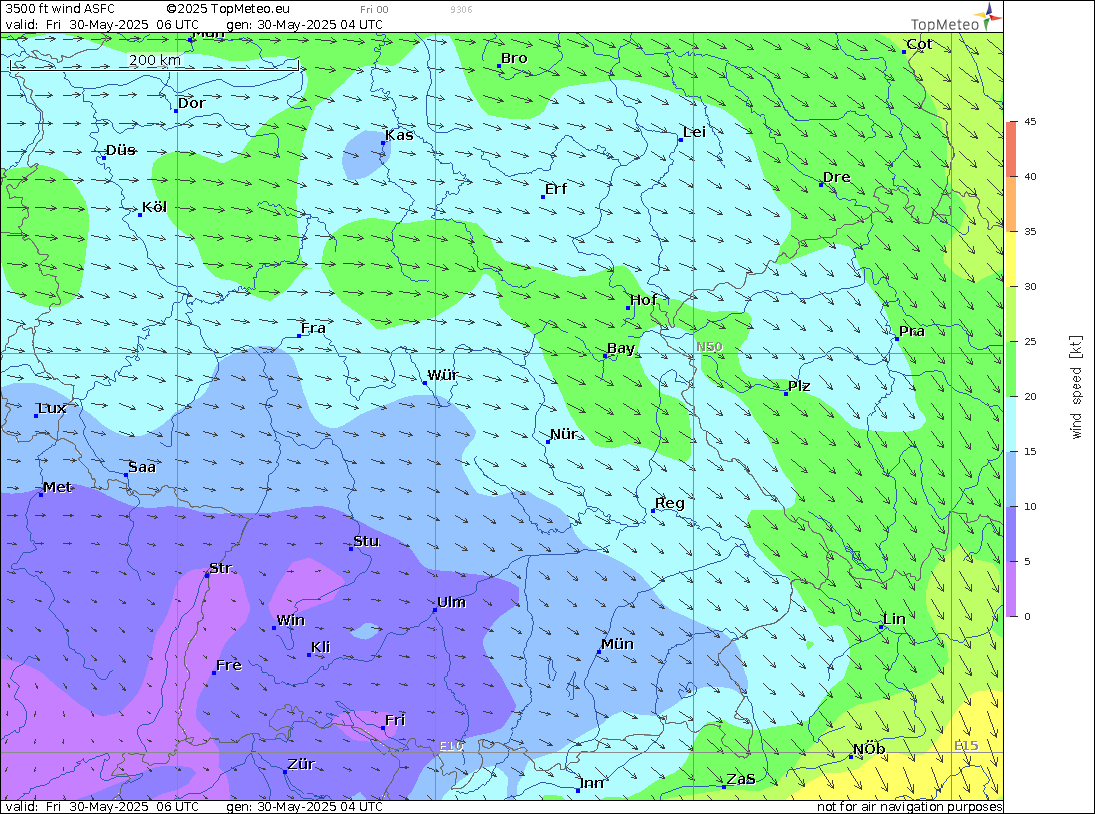
Task: Pick the light blue 10–15 kt legend band
Action: coord(1012,479)
